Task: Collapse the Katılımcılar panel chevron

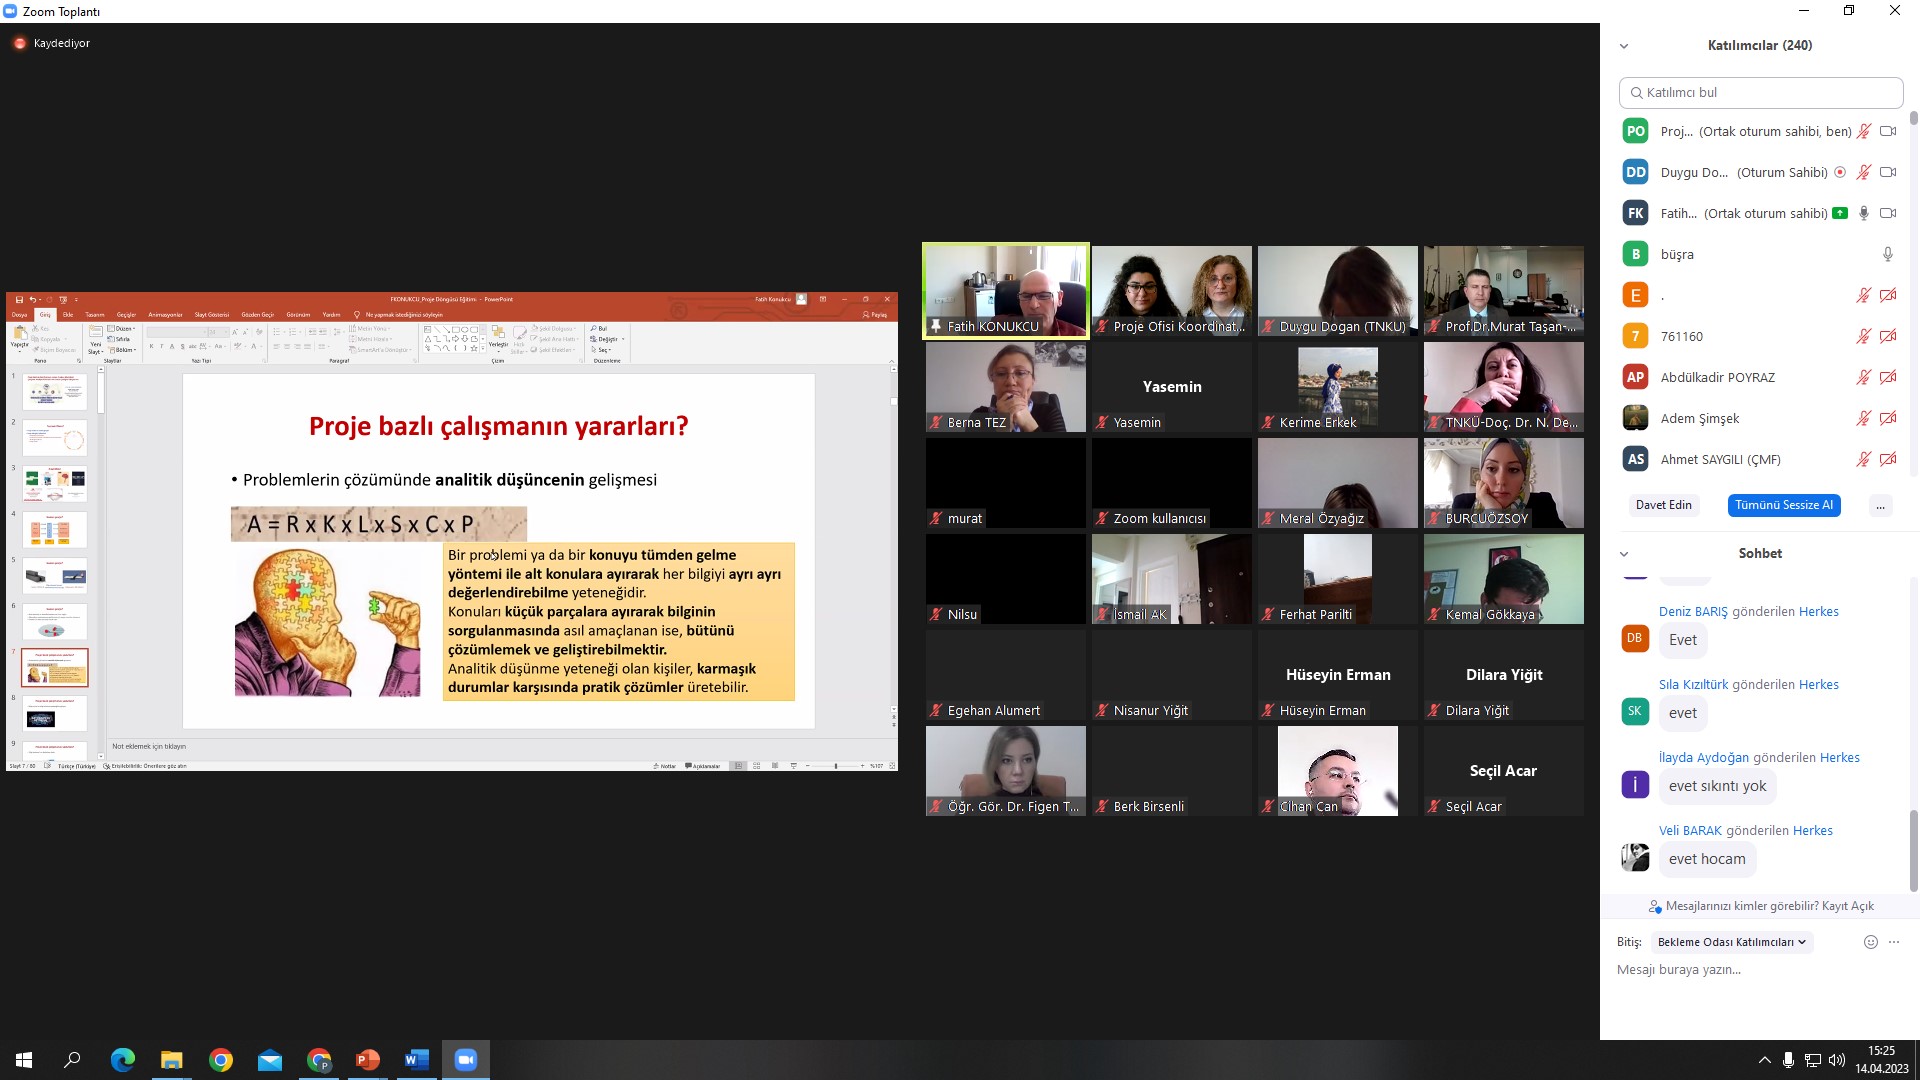Action: click(1624, 46)
